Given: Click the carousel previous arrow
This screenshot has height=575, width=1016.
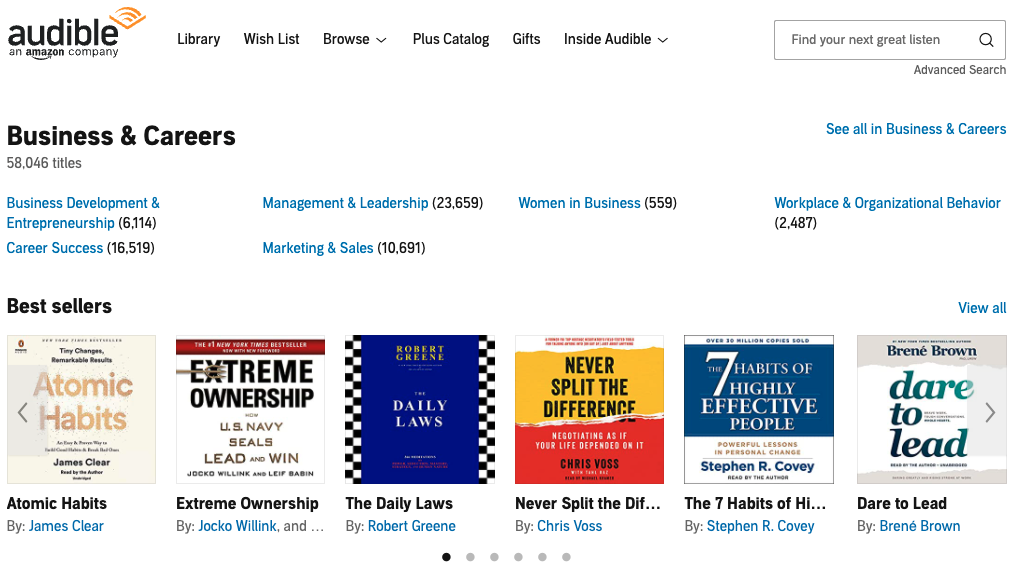Looking at the screenshot, I should (23, 412).
